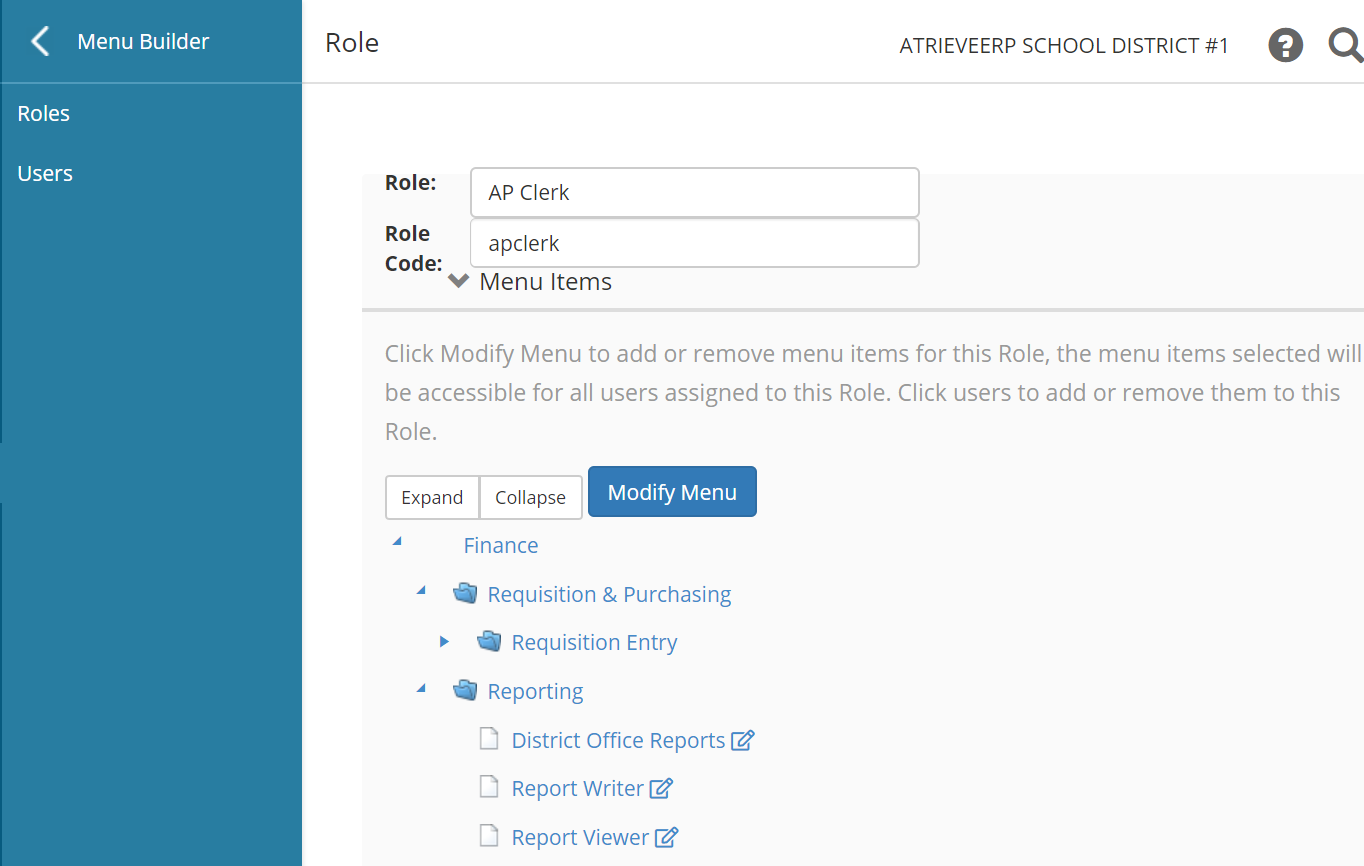This screenshot has height=866, width=1364.
Task: Click the back arrow beside Menu Builder
Action: (40, 42)
